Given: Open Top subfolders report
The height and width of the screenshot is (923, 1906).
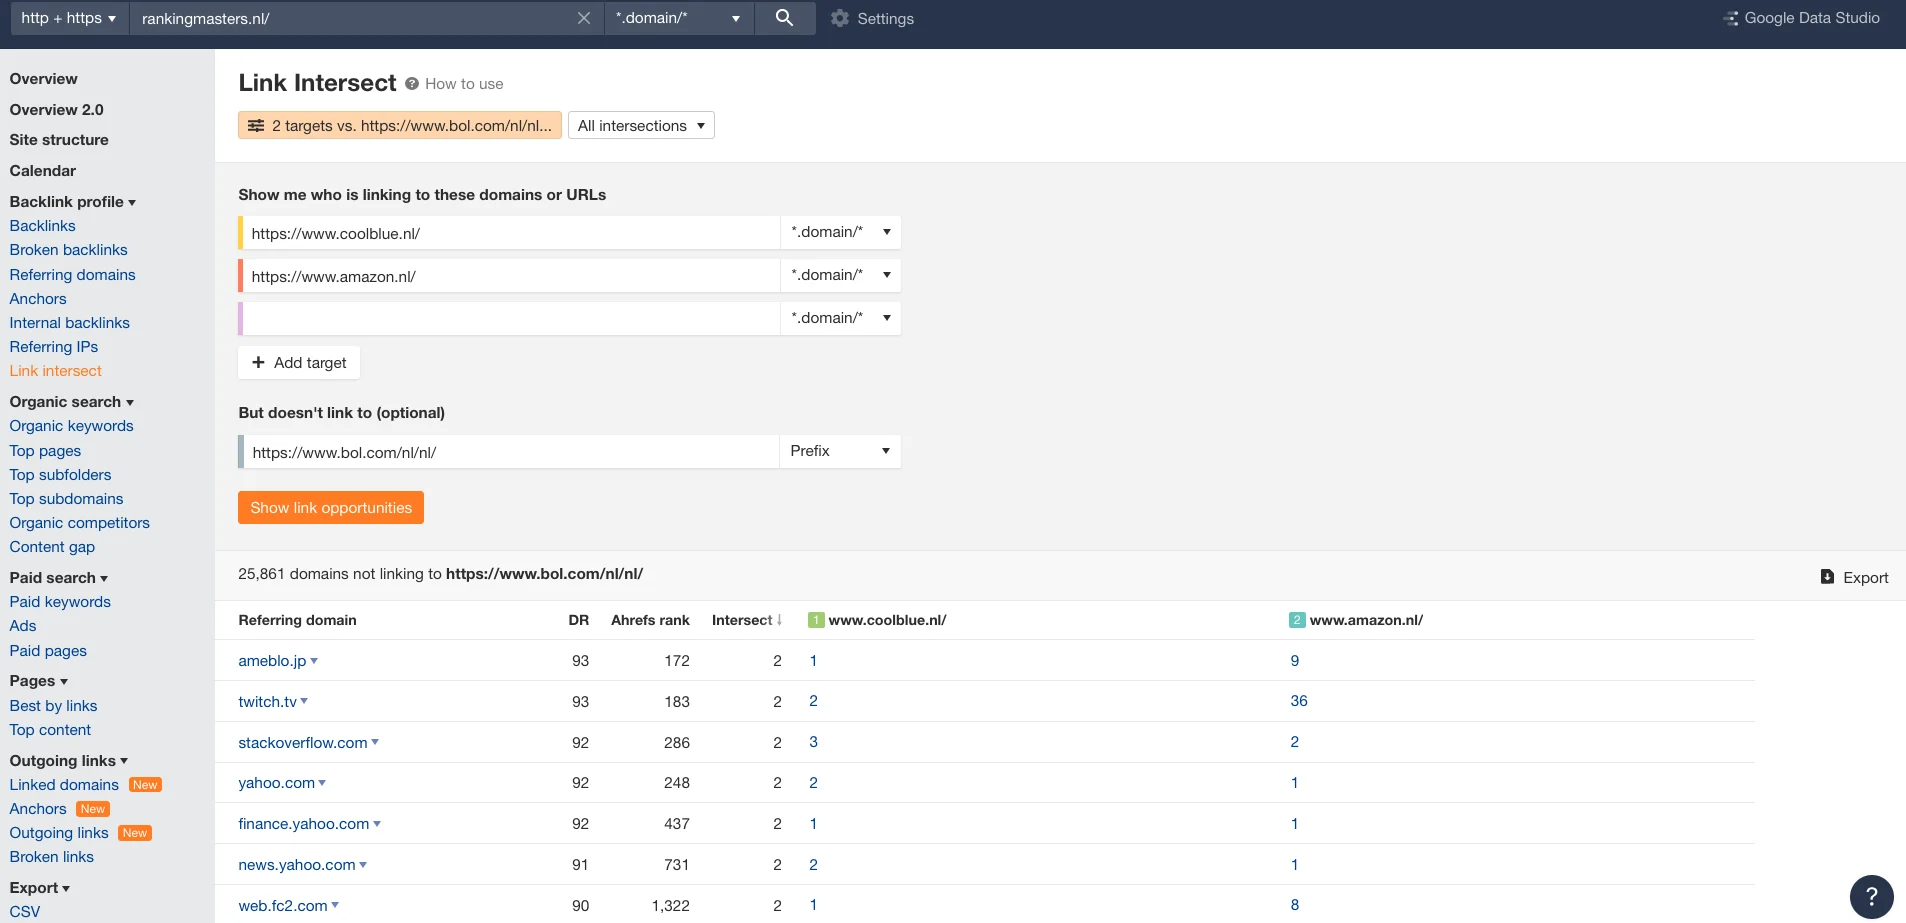Looking at the screenshot, I should click(x=60, y=475).
